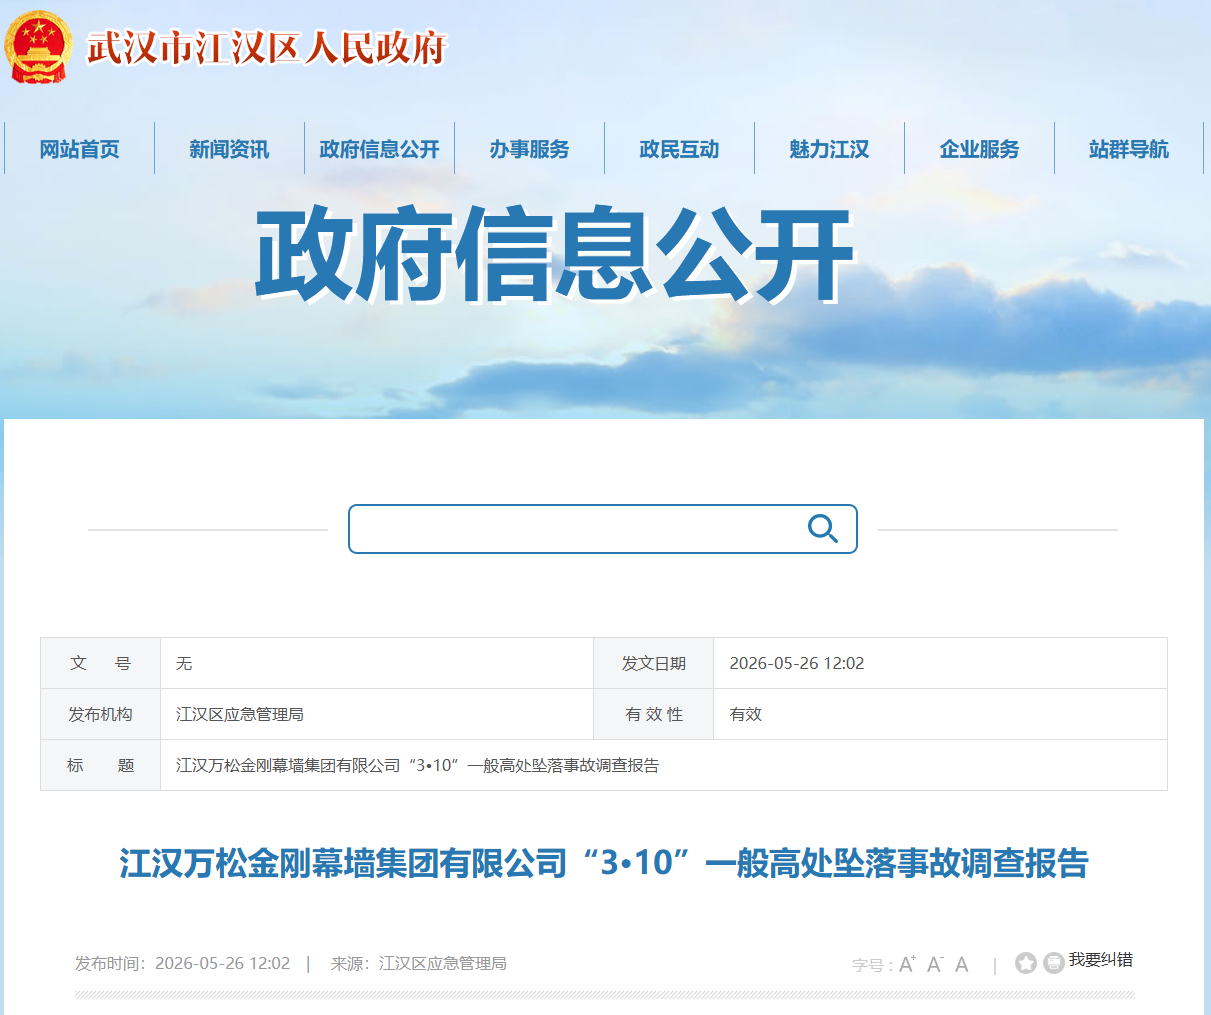Screen dimensions: 1211x1015
Task: Expand the 站群导航 menu
Action: [1129, 149]
